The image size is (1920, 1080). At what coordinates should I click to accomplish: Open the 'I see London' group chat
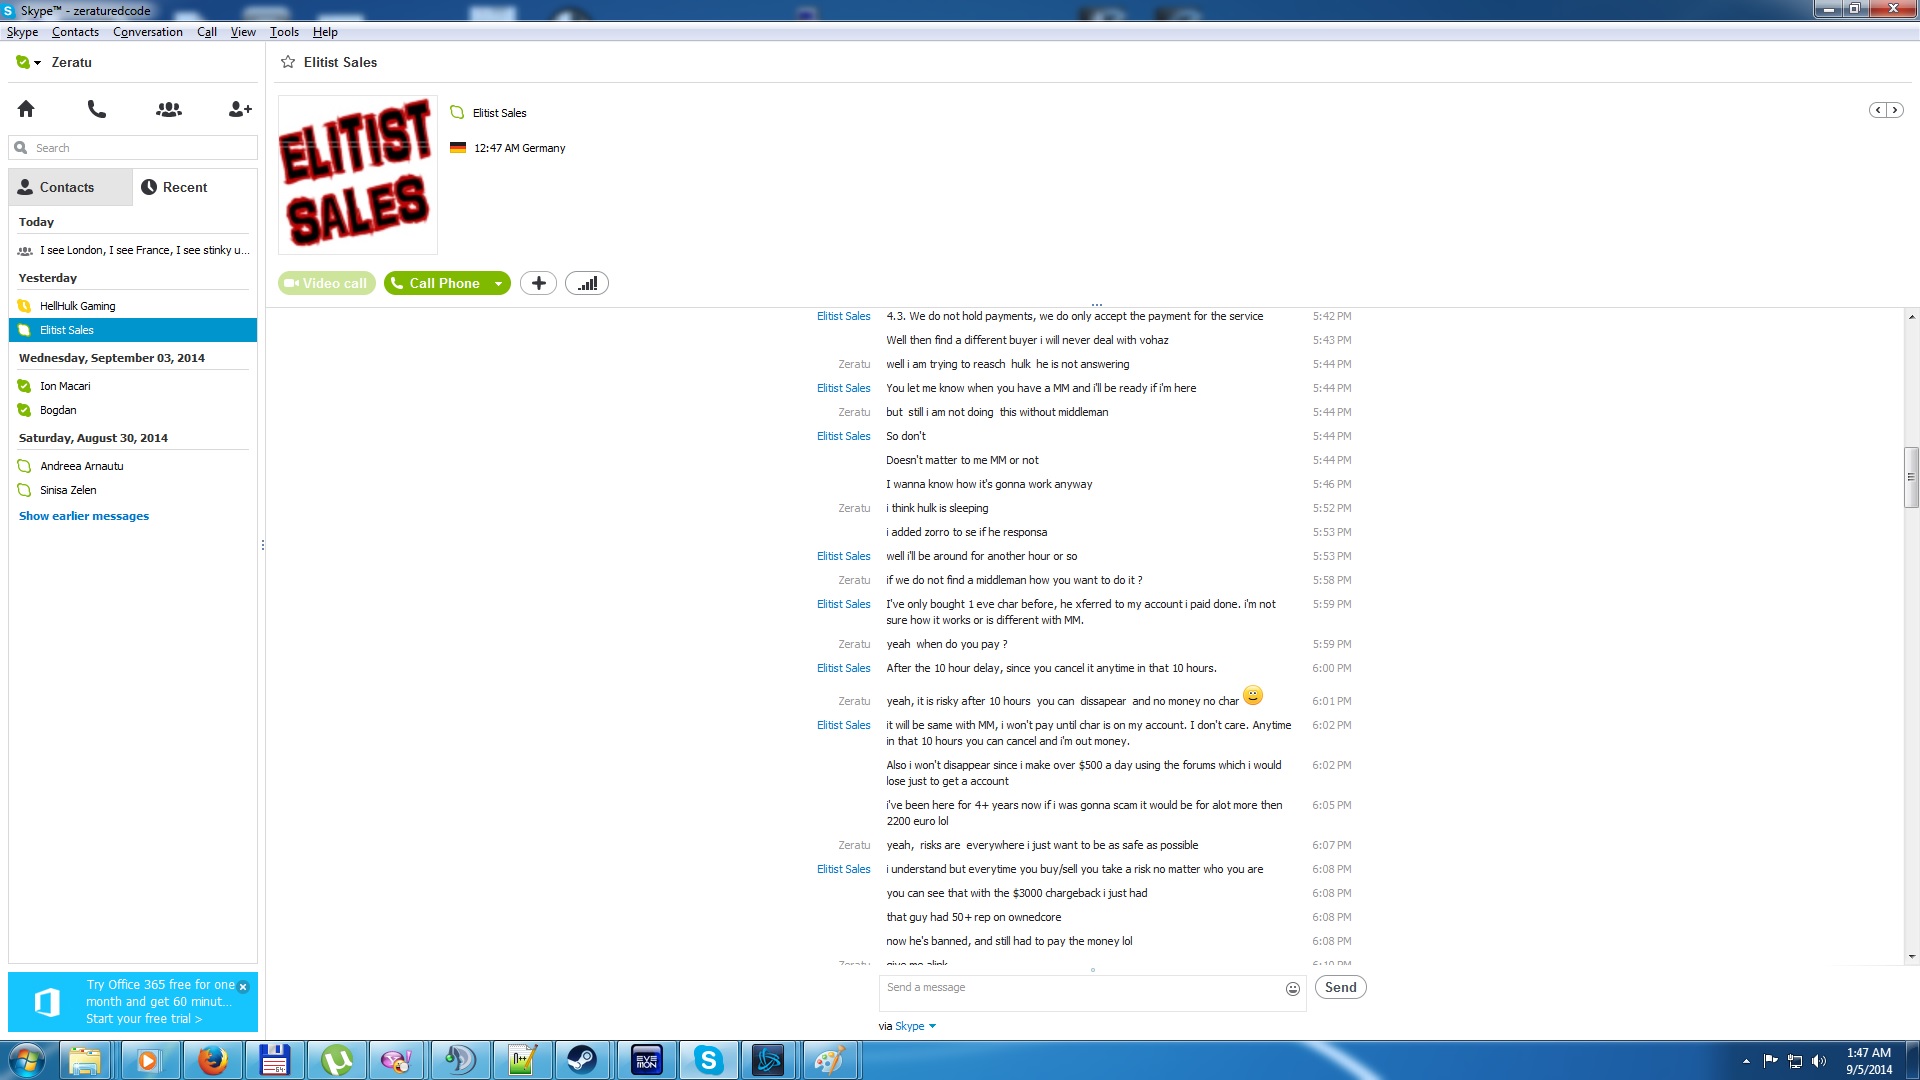[x=133, y=250]
